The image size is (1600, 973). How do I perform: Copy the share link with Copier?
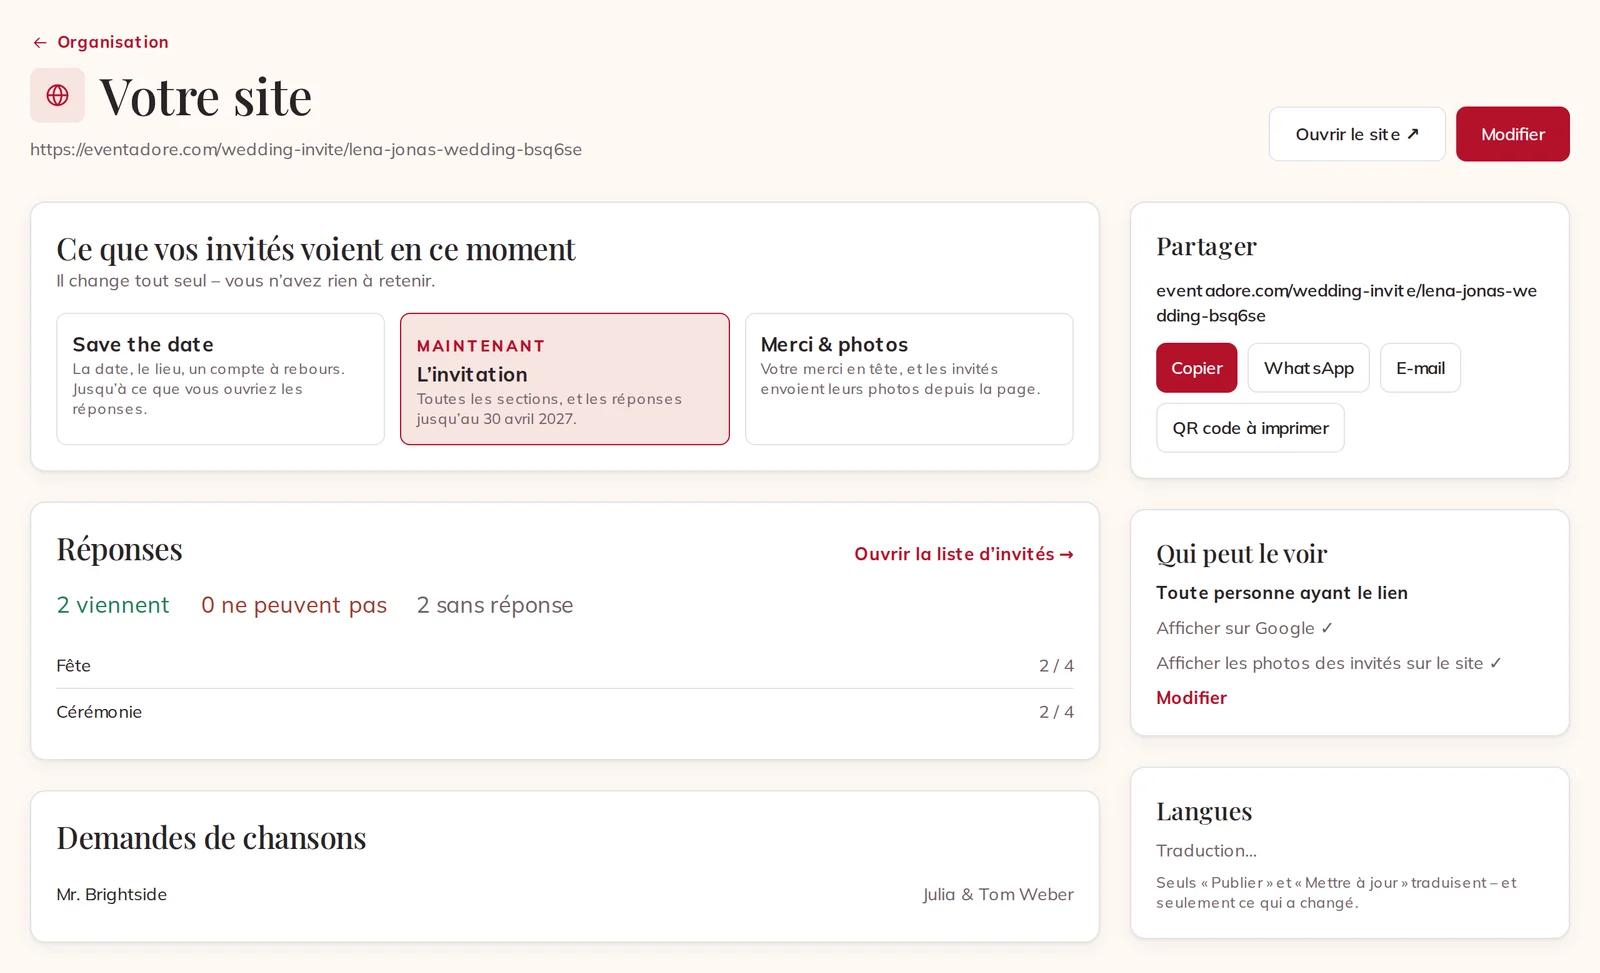click(1196, 368)
